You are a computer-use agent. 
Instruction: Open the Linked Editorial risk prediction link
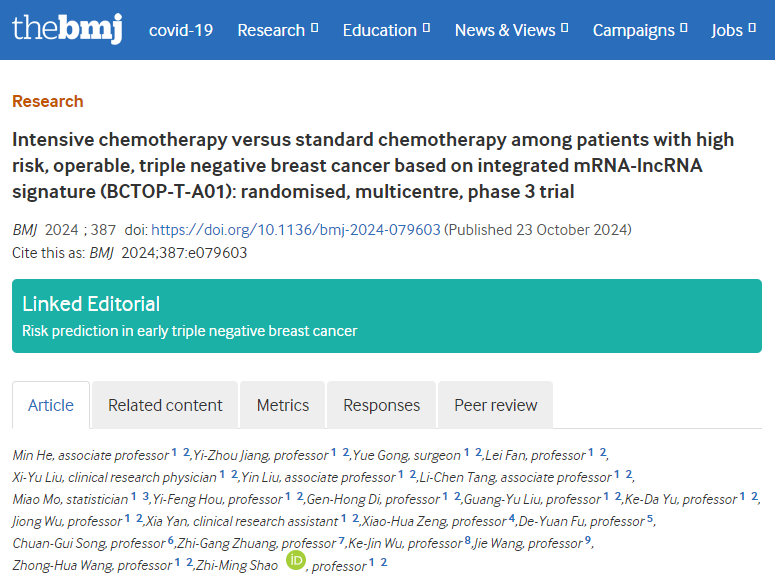190,330
